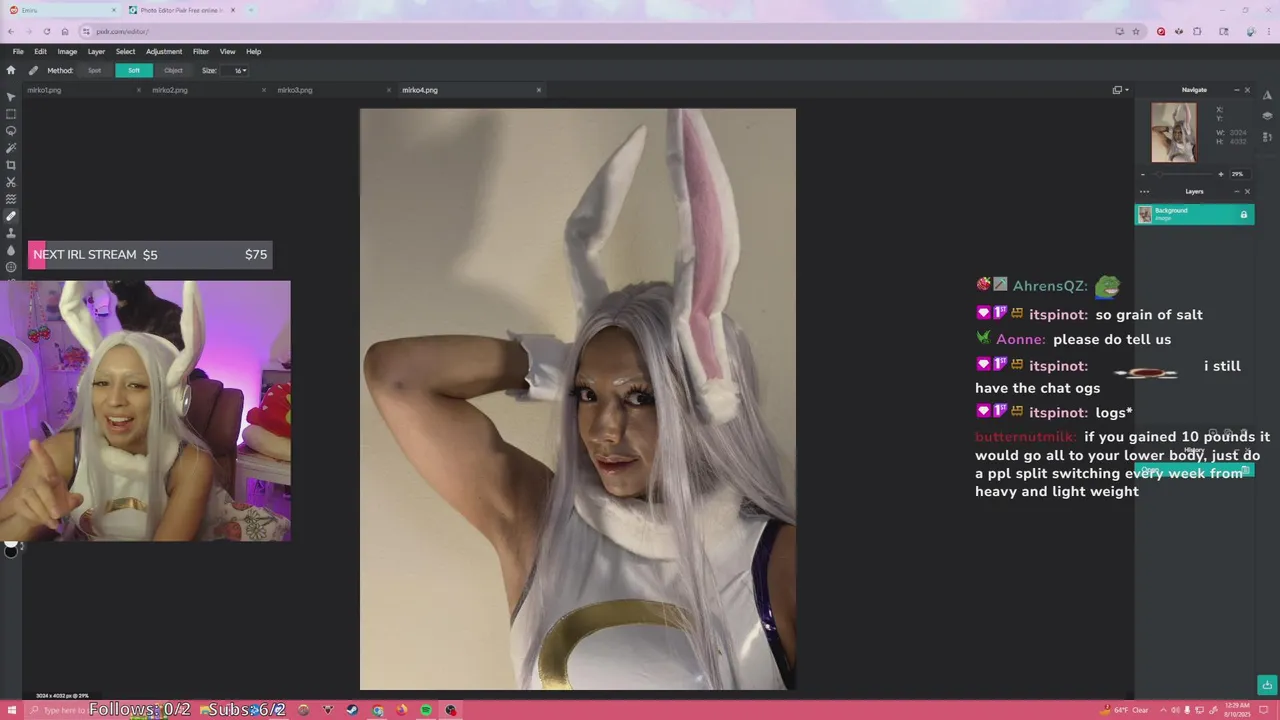Open the Layer menu

pyautogui.click(x=96, y=51)
